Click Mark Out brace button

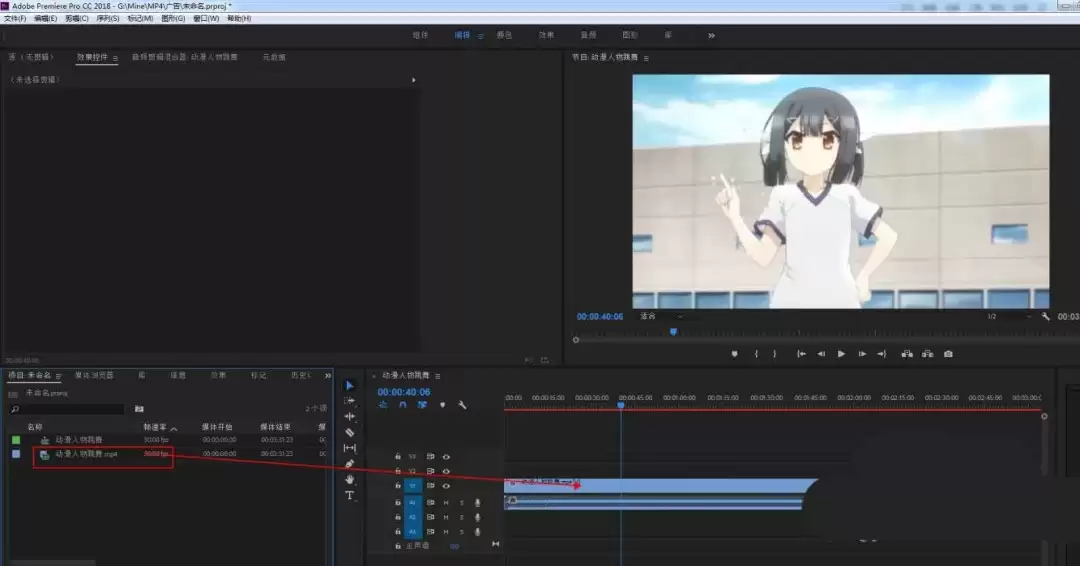(775, 354)
